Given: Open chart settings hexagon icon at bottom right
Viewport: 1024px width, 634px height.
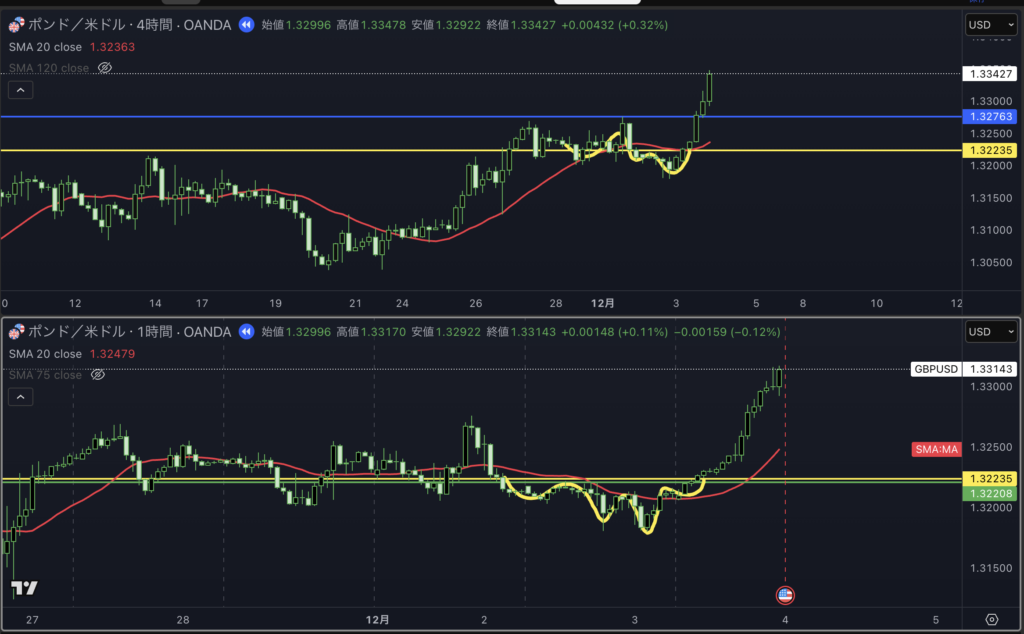Looking at the screenshot, I should (991, 620).
